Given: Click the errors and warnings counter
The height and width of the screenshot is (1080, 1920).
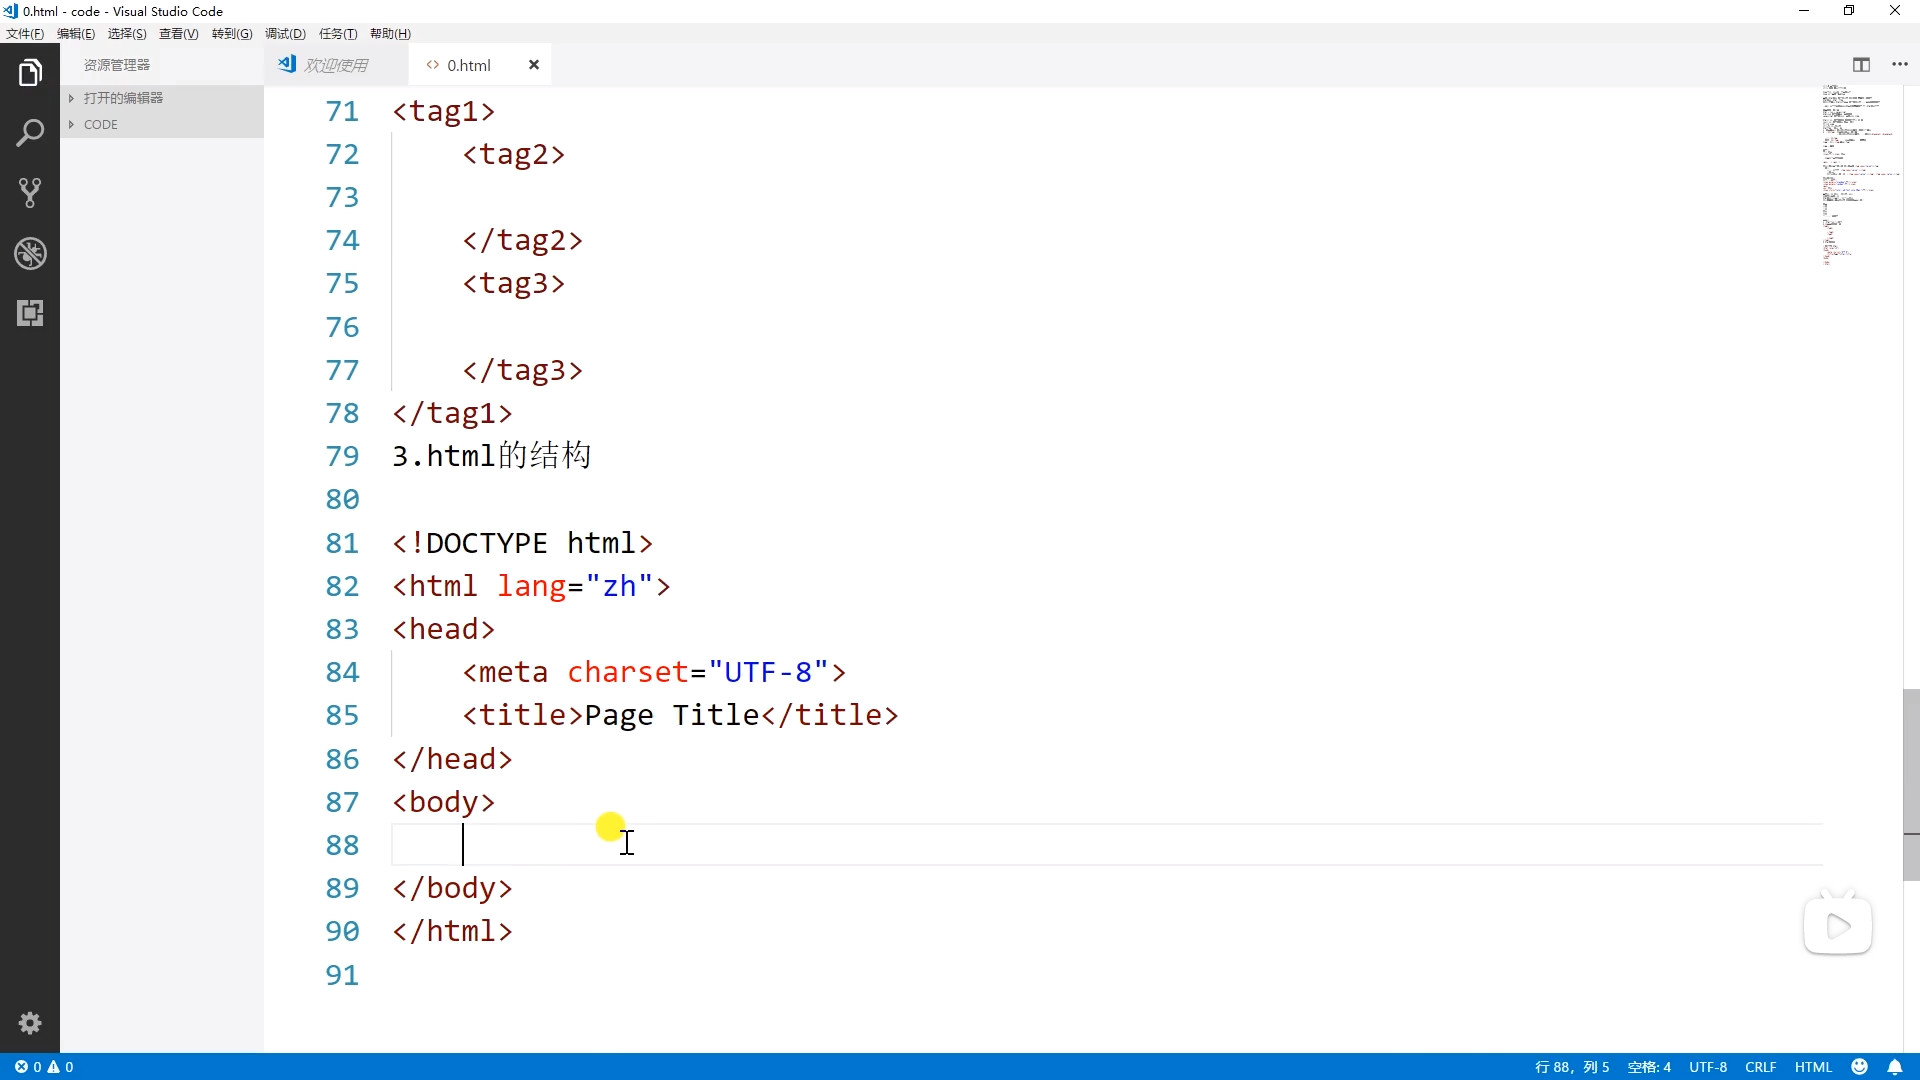Looking at the screenshot, I should tap(44, 1067).
